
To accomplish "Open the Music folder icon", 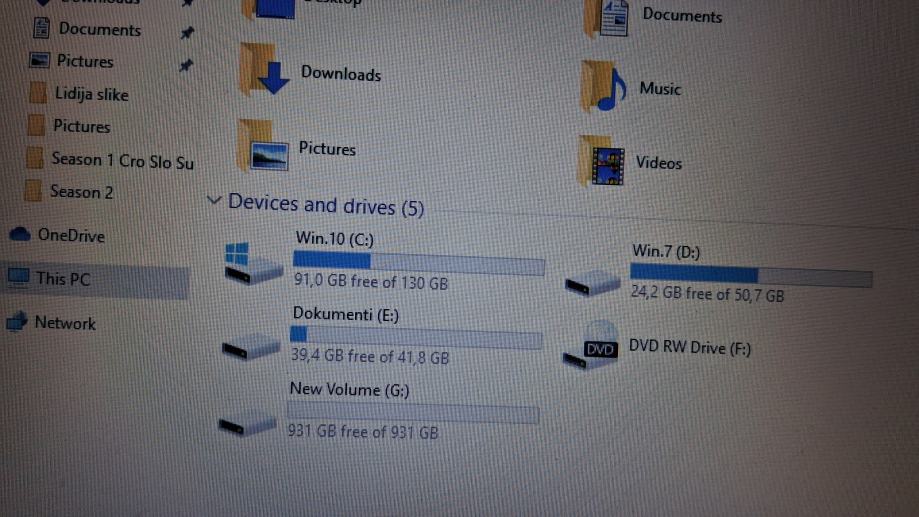I will click(604, 86).
